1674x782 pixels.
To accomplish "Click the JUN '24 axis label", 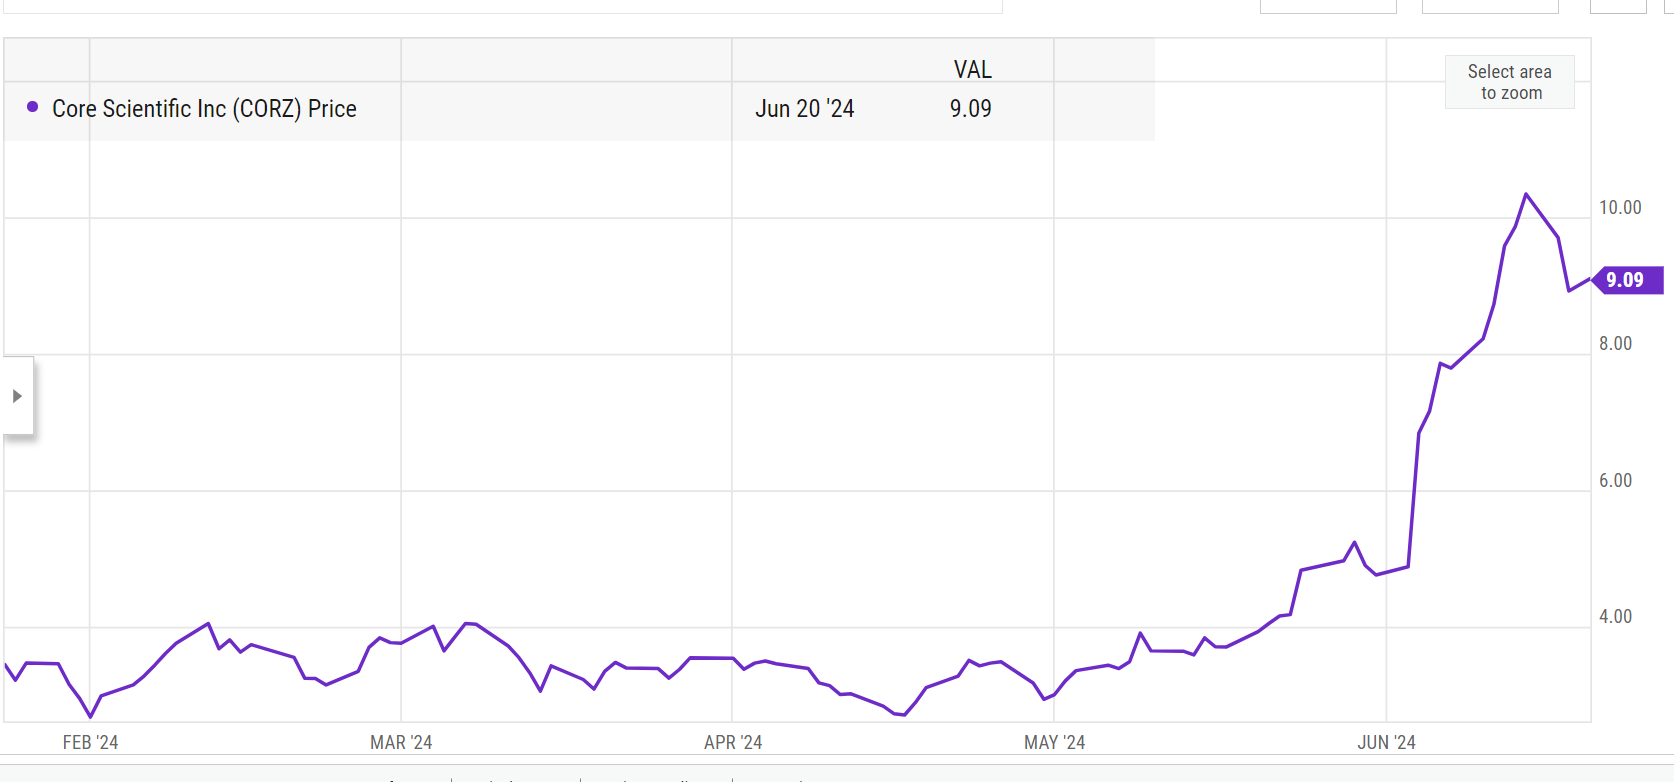I will click(x=1386, y=743).
